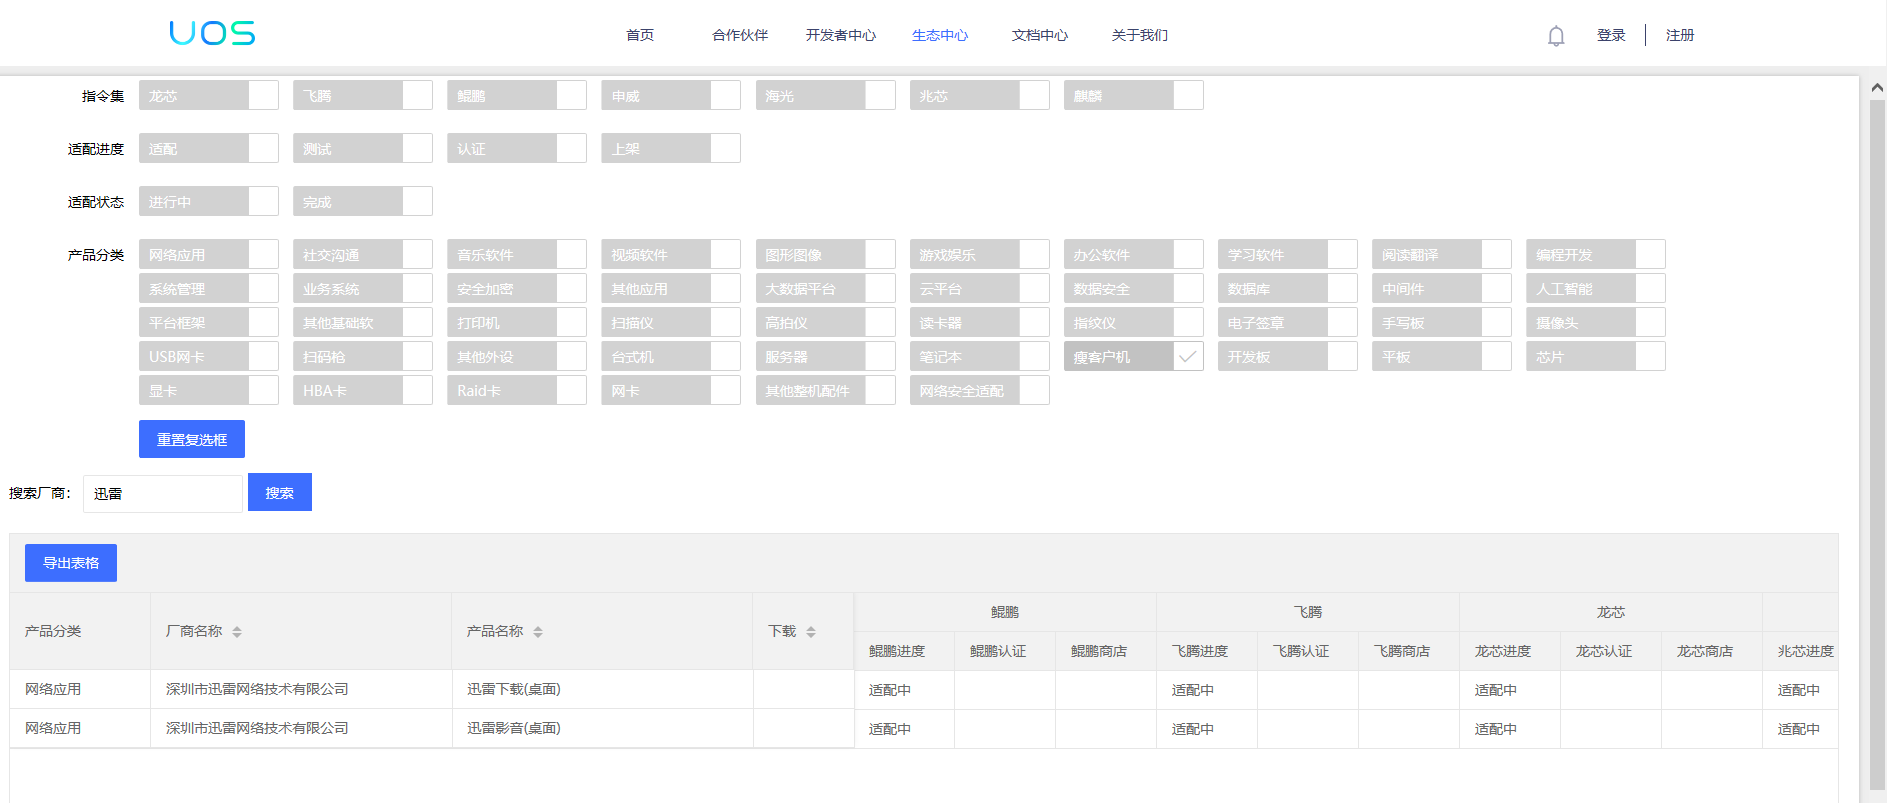Click the 重置复选框 button
This screenshot has width=1887, height=803.
click(x=192, y=439)
